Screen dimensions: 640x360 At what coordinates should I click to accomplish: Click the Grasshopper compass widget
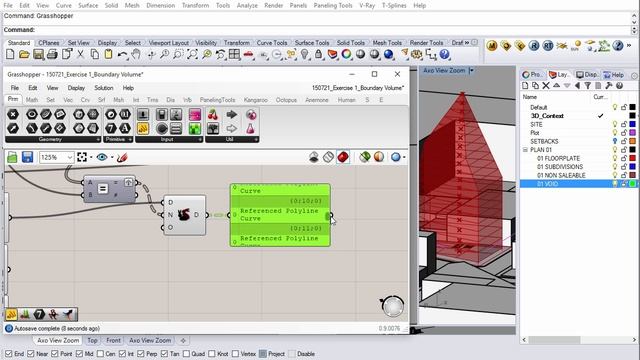coord(393,307)
